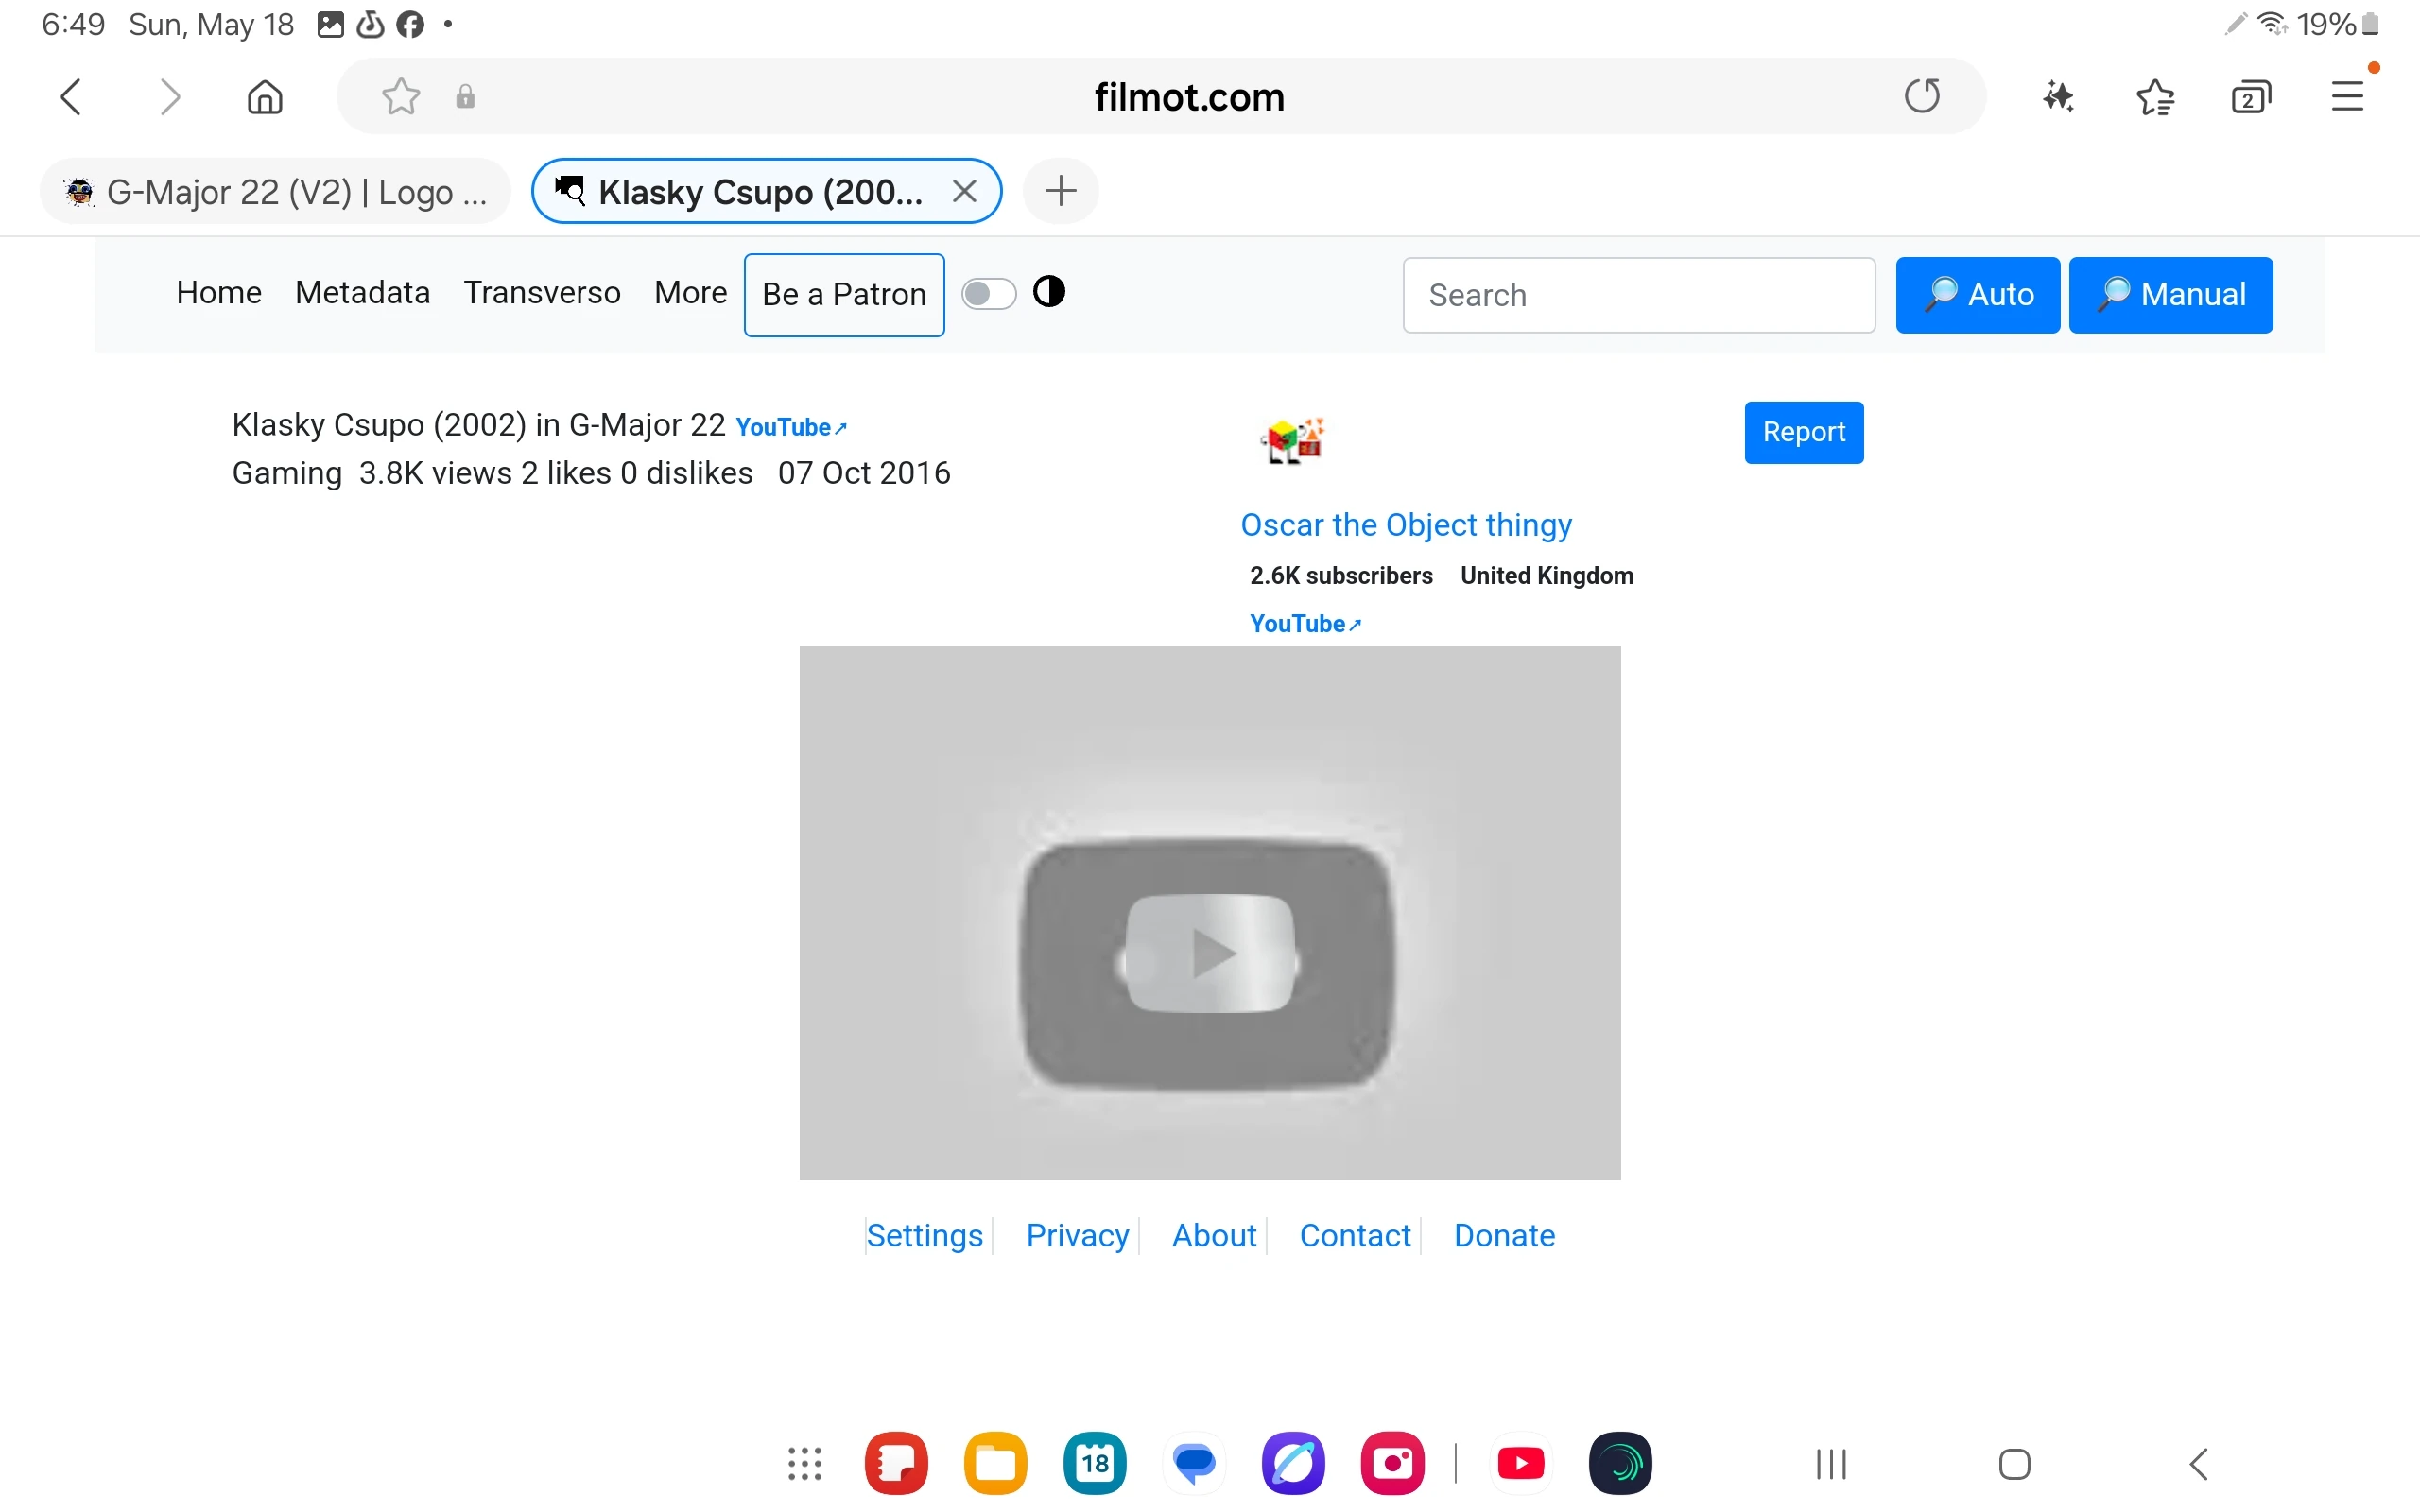Tap the browser home icon
The height and width of the screenshot is (1512, 2420).
265,97
